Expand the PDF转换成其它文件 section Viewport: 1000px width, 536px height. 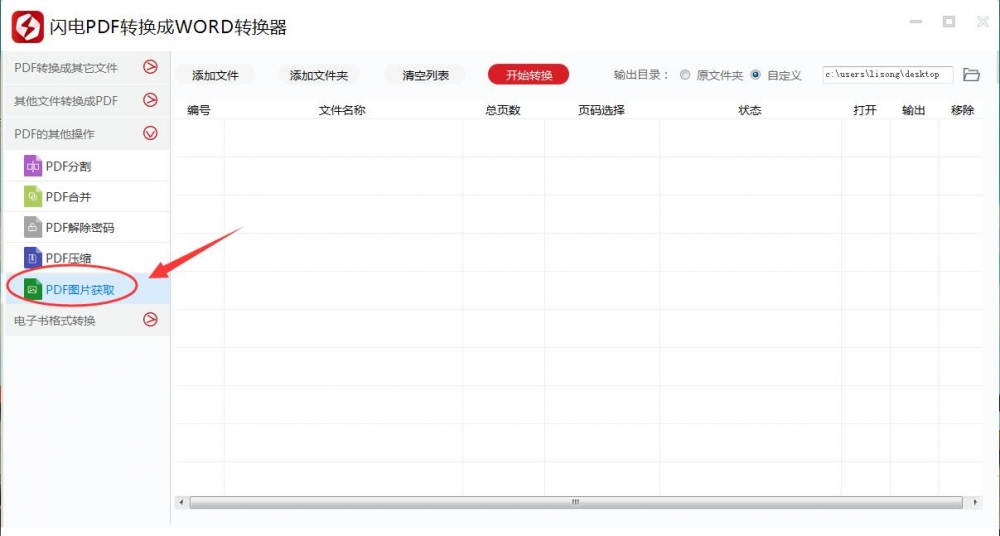coord(150,67)
